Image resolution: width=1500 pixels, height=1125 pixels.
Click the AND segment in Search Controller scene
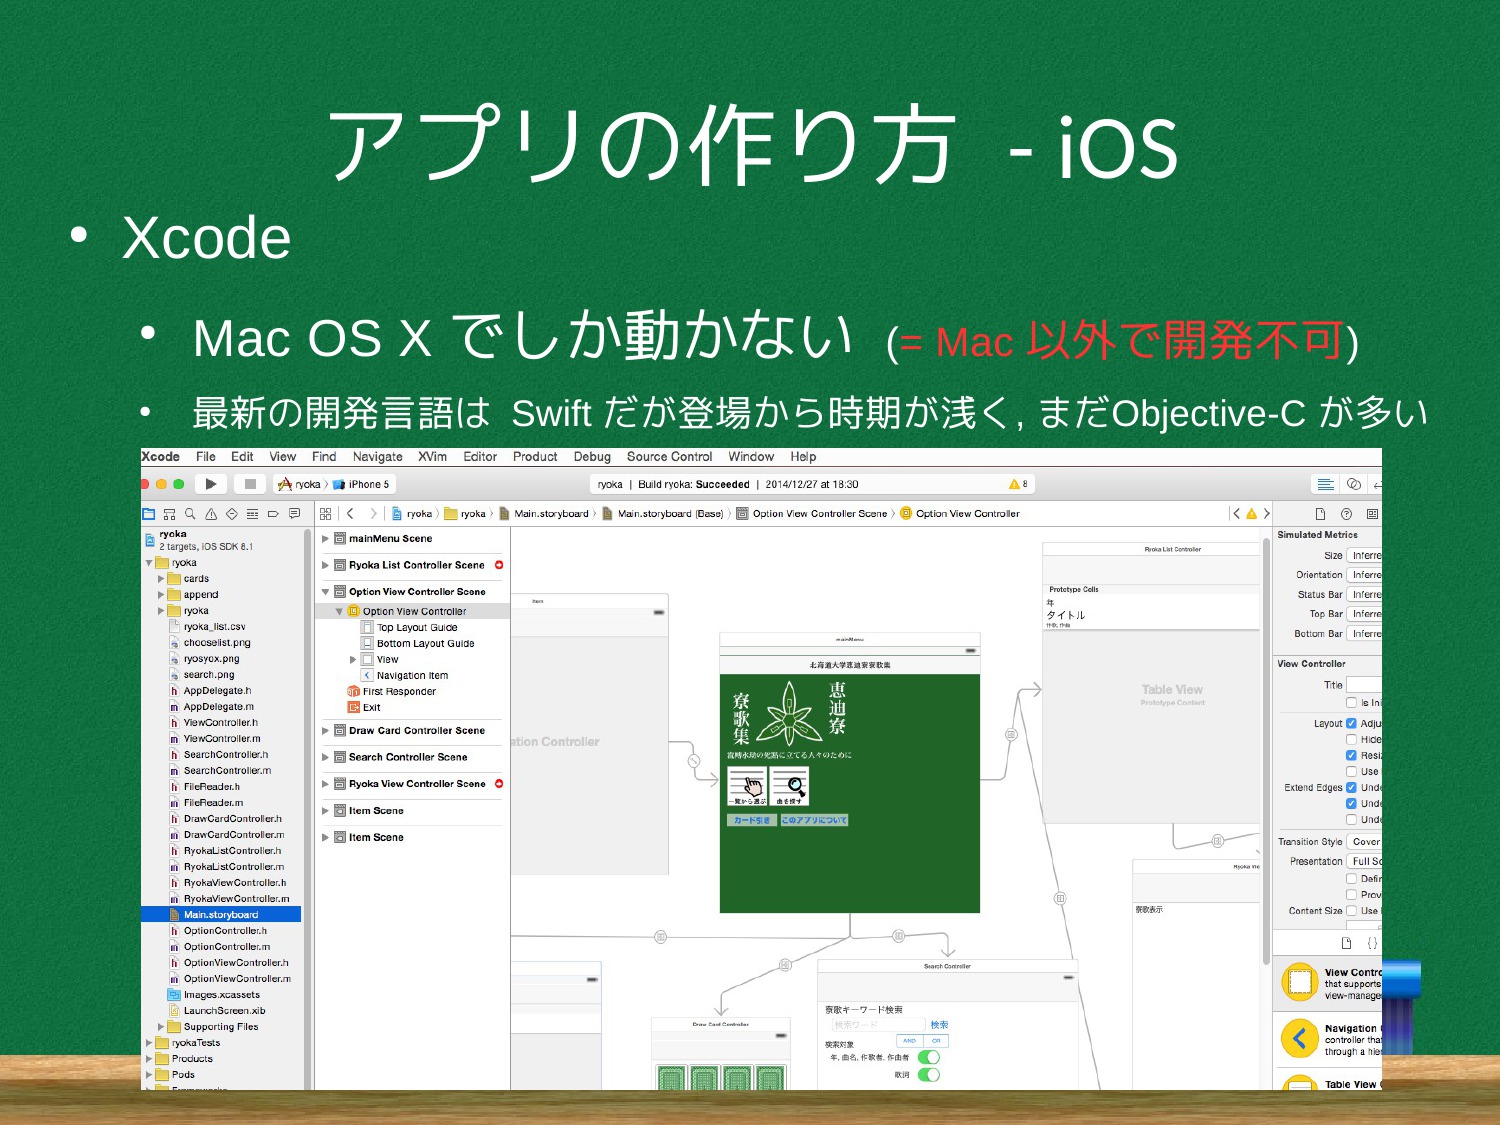[909, 1041]
